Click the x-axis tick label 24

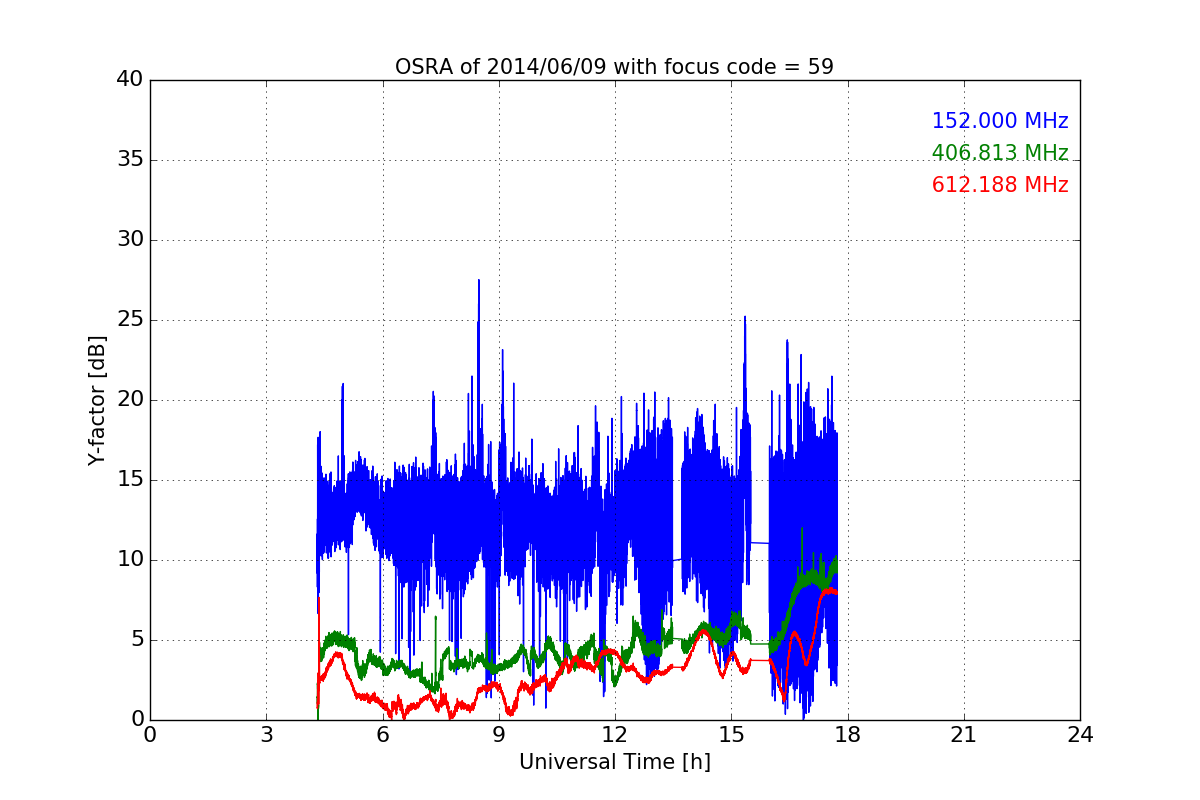point(1080,735)
